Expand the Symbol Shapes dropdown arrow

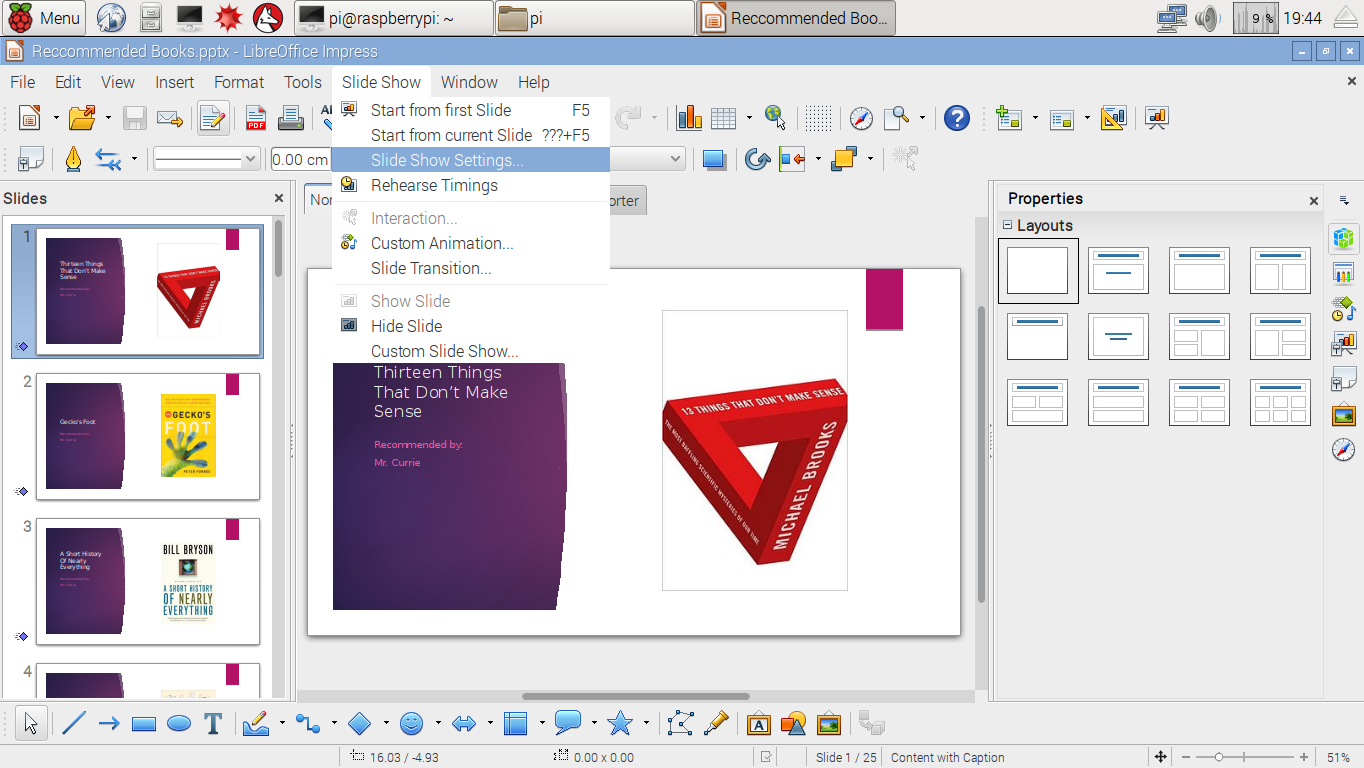tap(438, 723)
